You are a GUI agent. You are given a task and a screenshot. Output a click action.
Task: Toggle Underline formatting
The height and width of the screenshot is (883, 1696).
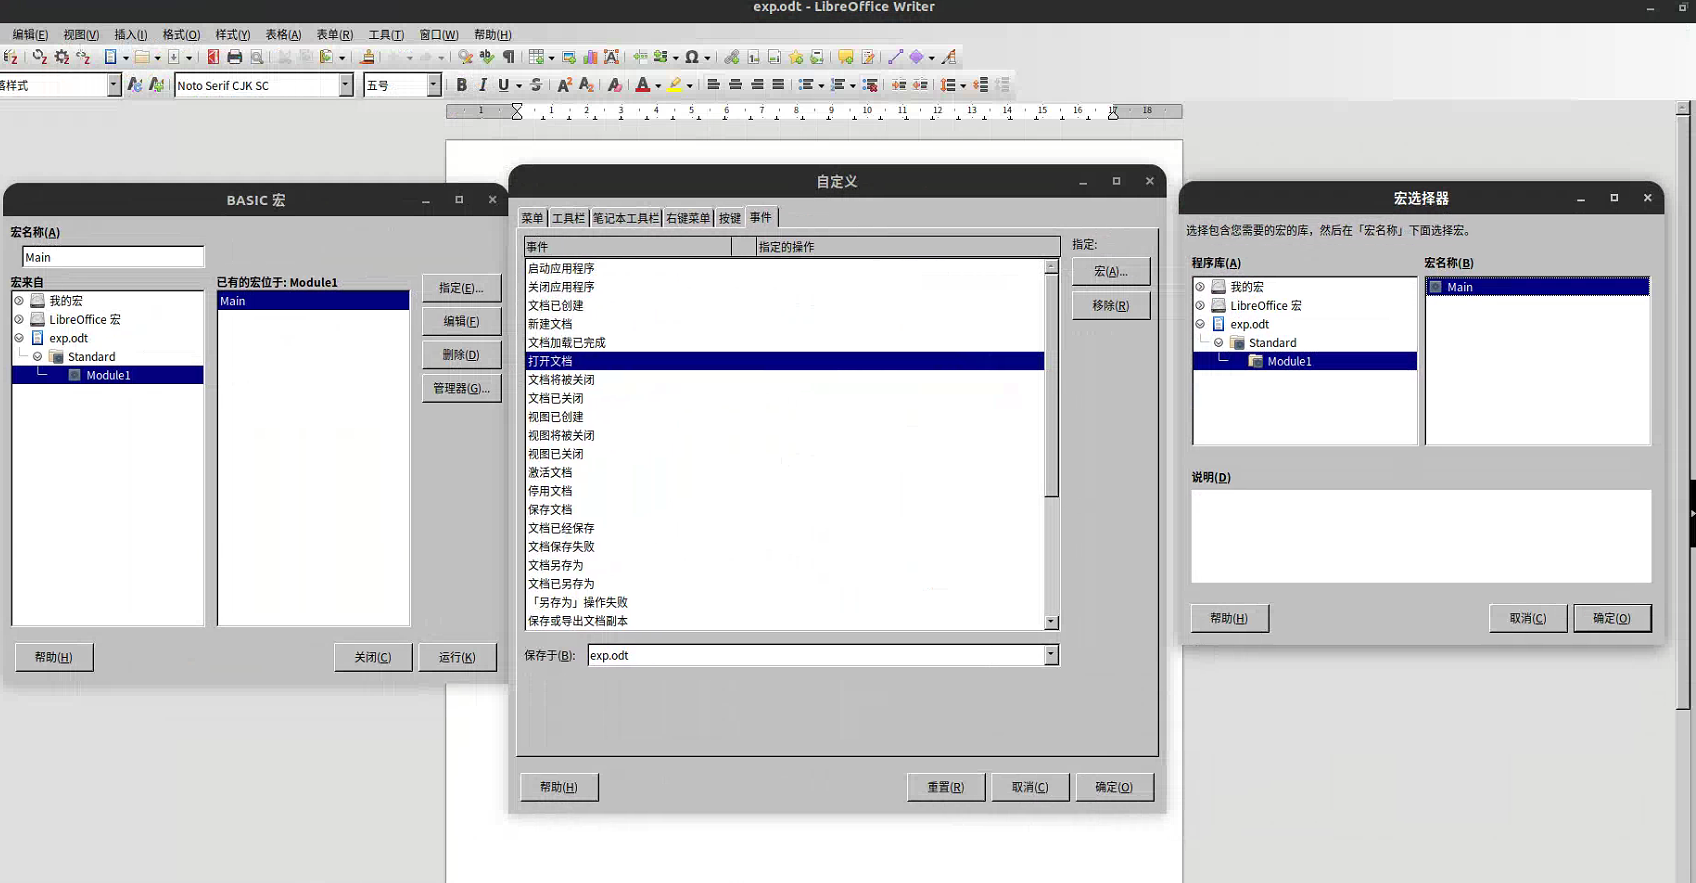click(x=504, y=85)
